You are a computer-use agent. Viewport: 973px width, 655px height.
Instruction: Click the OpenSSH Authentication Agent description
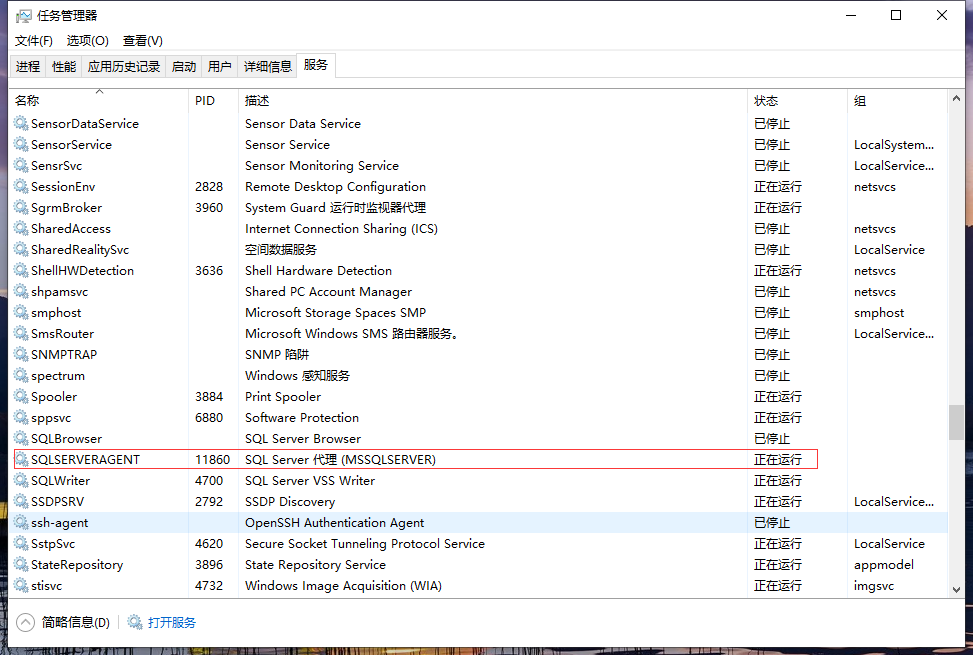coord(334,523)
